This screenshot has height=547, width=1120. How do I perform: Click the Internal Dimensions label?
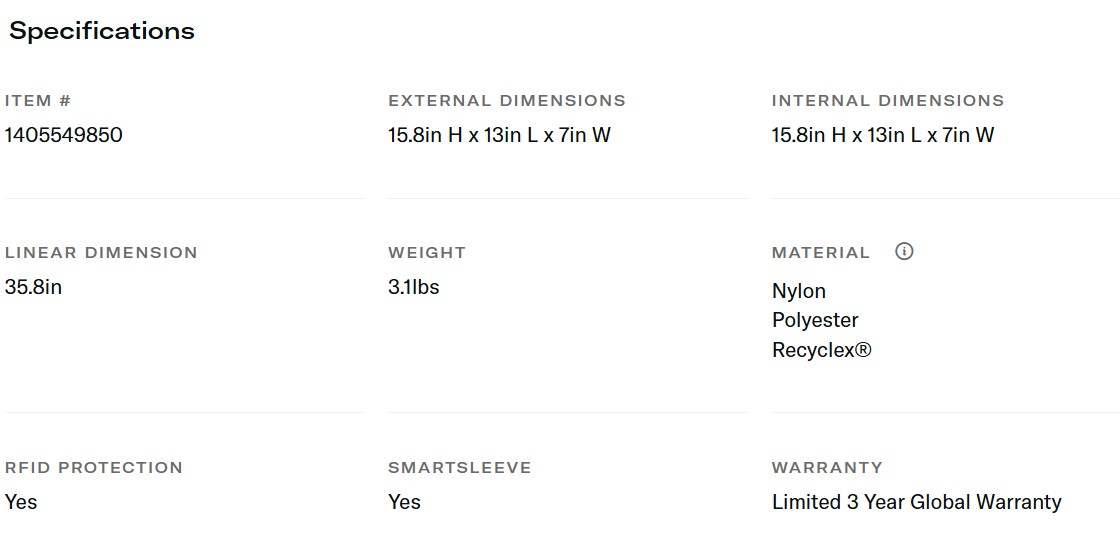tap(888, 101)
